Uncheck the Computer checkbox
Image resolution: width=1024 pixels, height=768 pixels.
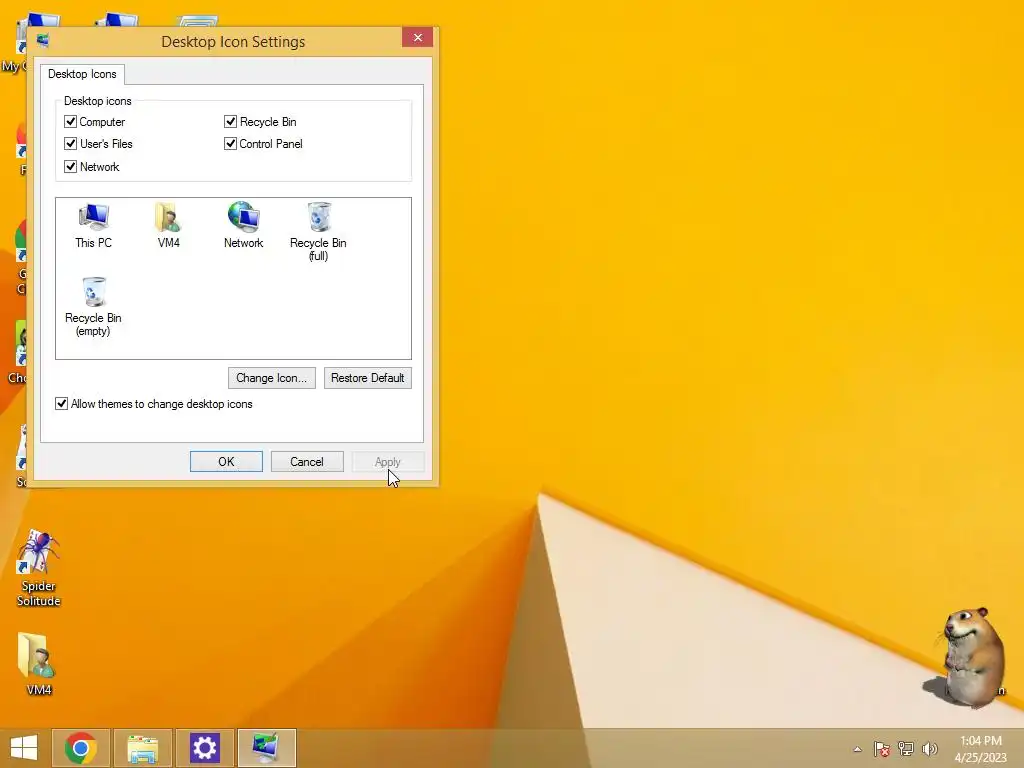tap(71, 121)
